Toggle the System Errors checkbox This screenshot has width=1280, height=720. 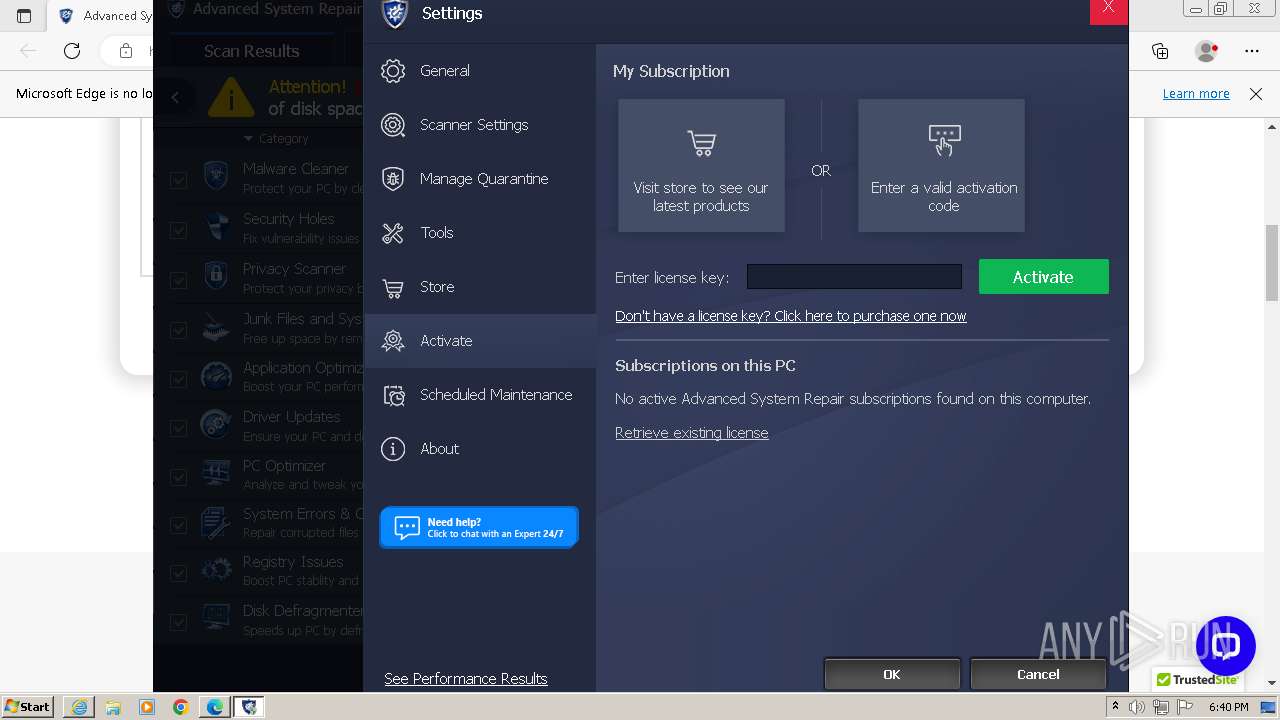coord(178,525)
